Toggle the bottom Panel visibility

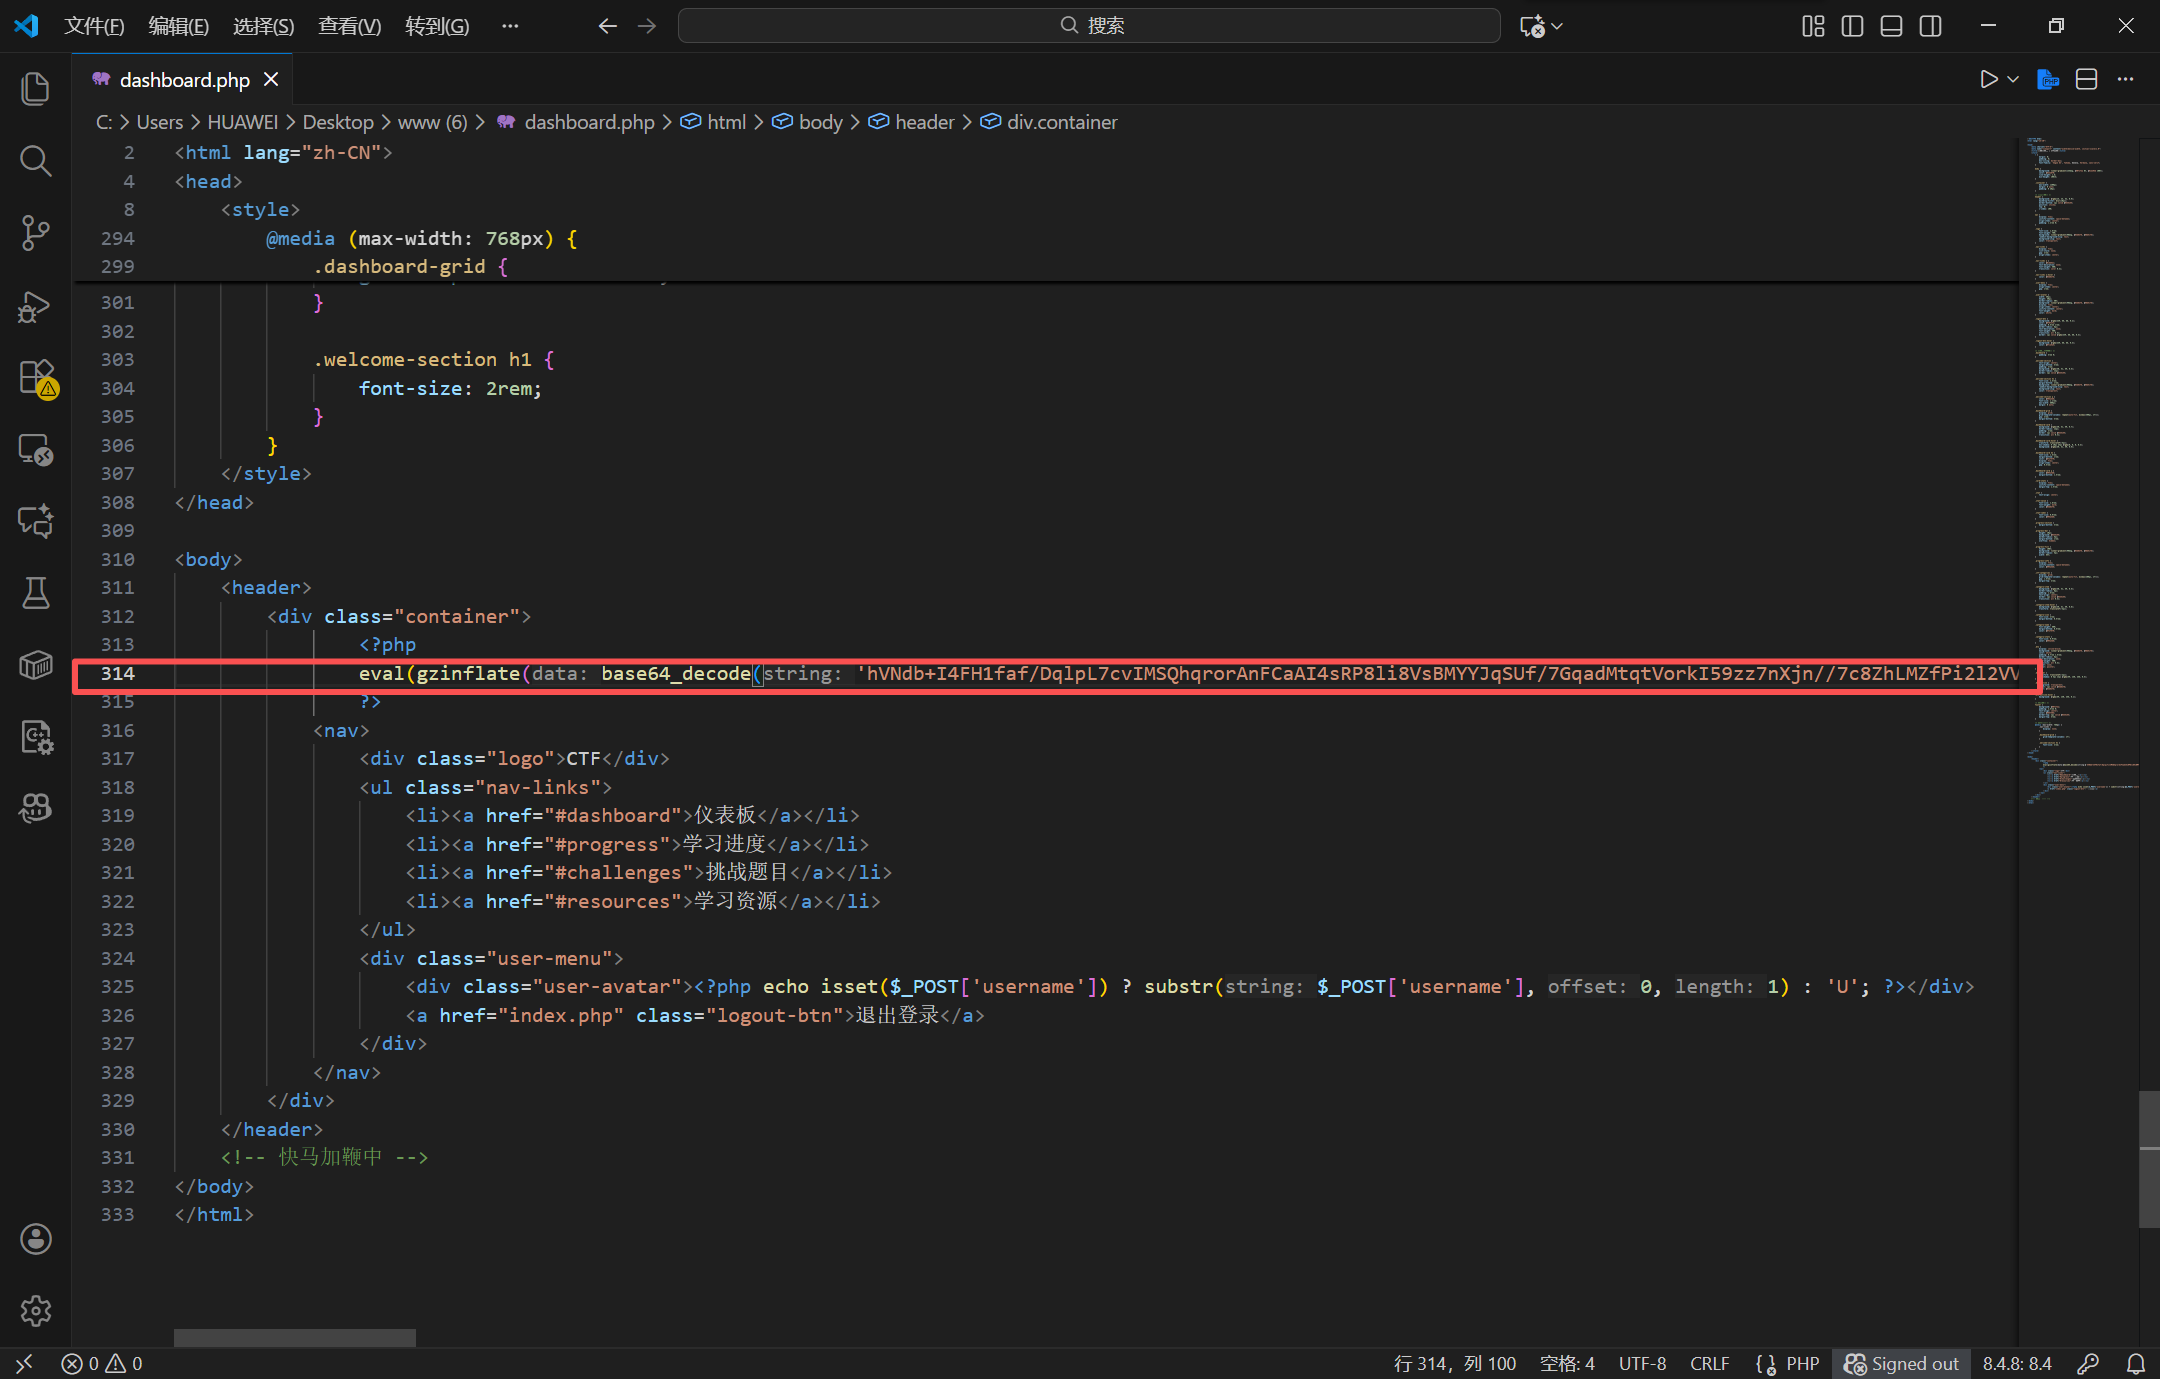coord(1891,26)
